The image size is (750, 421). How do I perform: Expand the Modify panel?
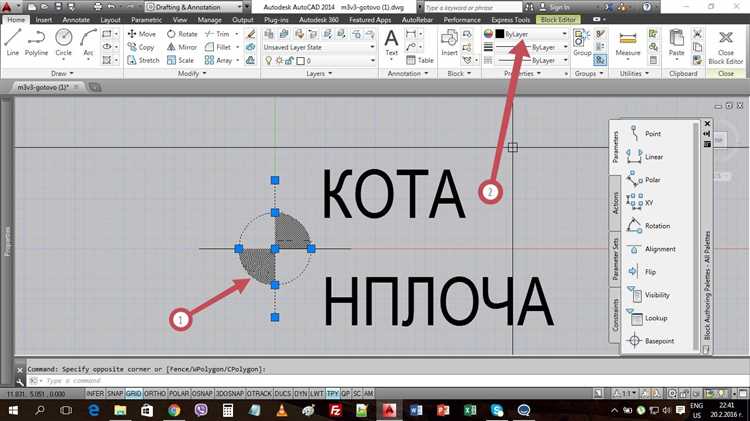click(x=192, y=73)
